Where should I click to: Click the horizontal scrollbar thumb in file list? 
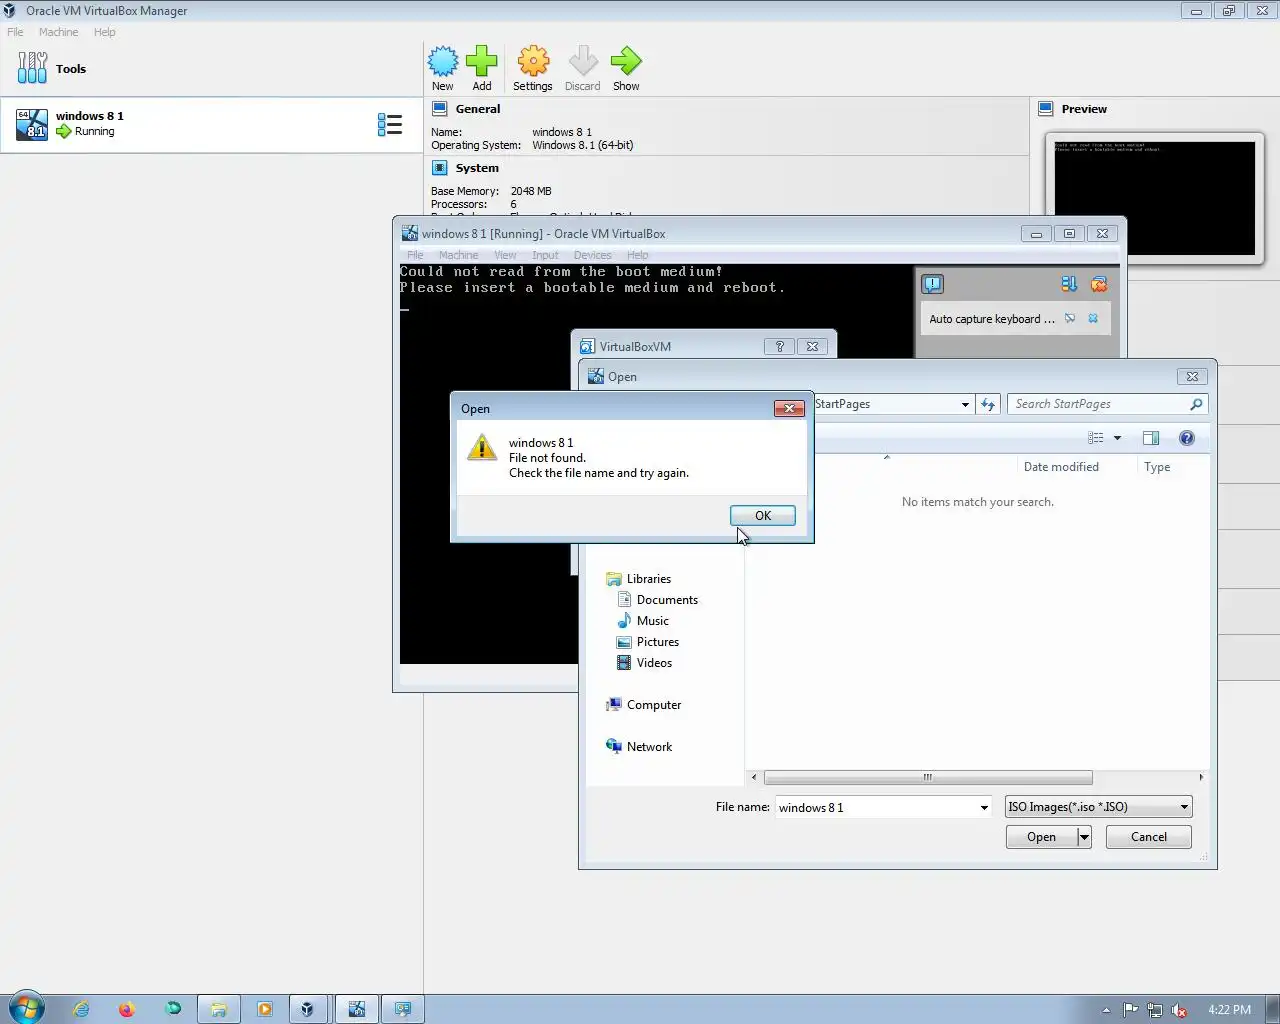pos(928,777)
